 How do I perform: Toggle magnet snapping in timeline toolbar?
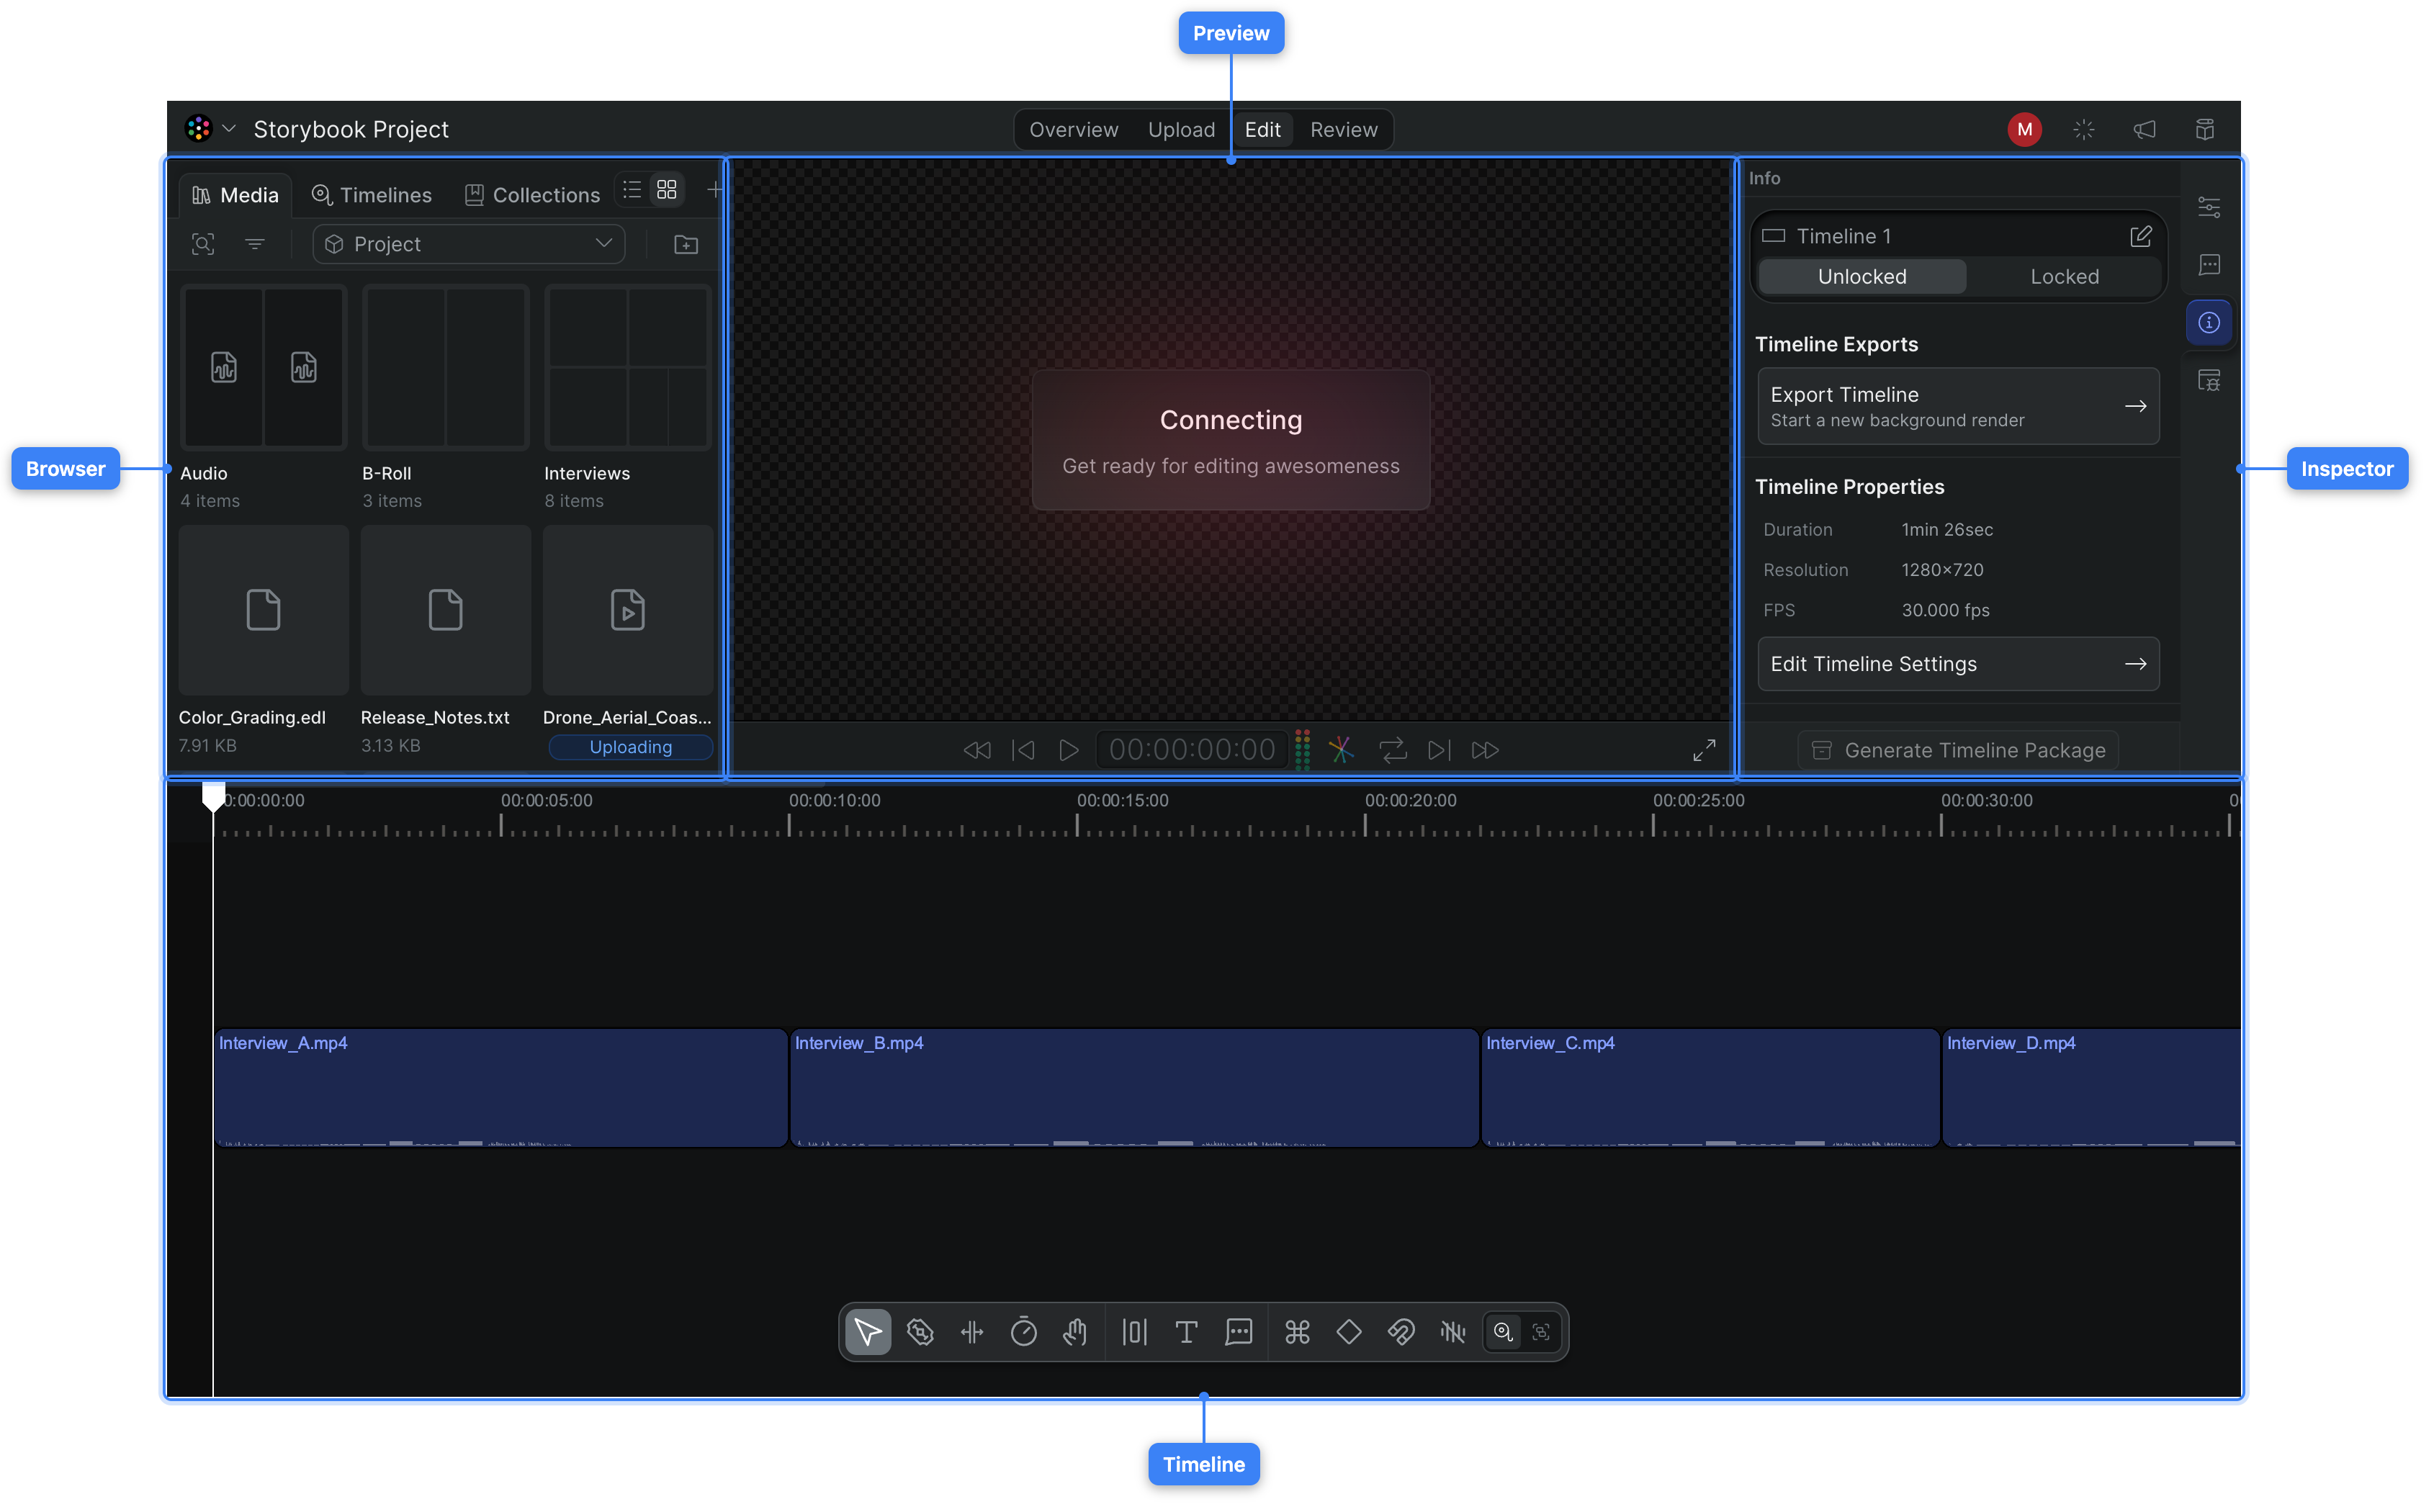1401,1332
